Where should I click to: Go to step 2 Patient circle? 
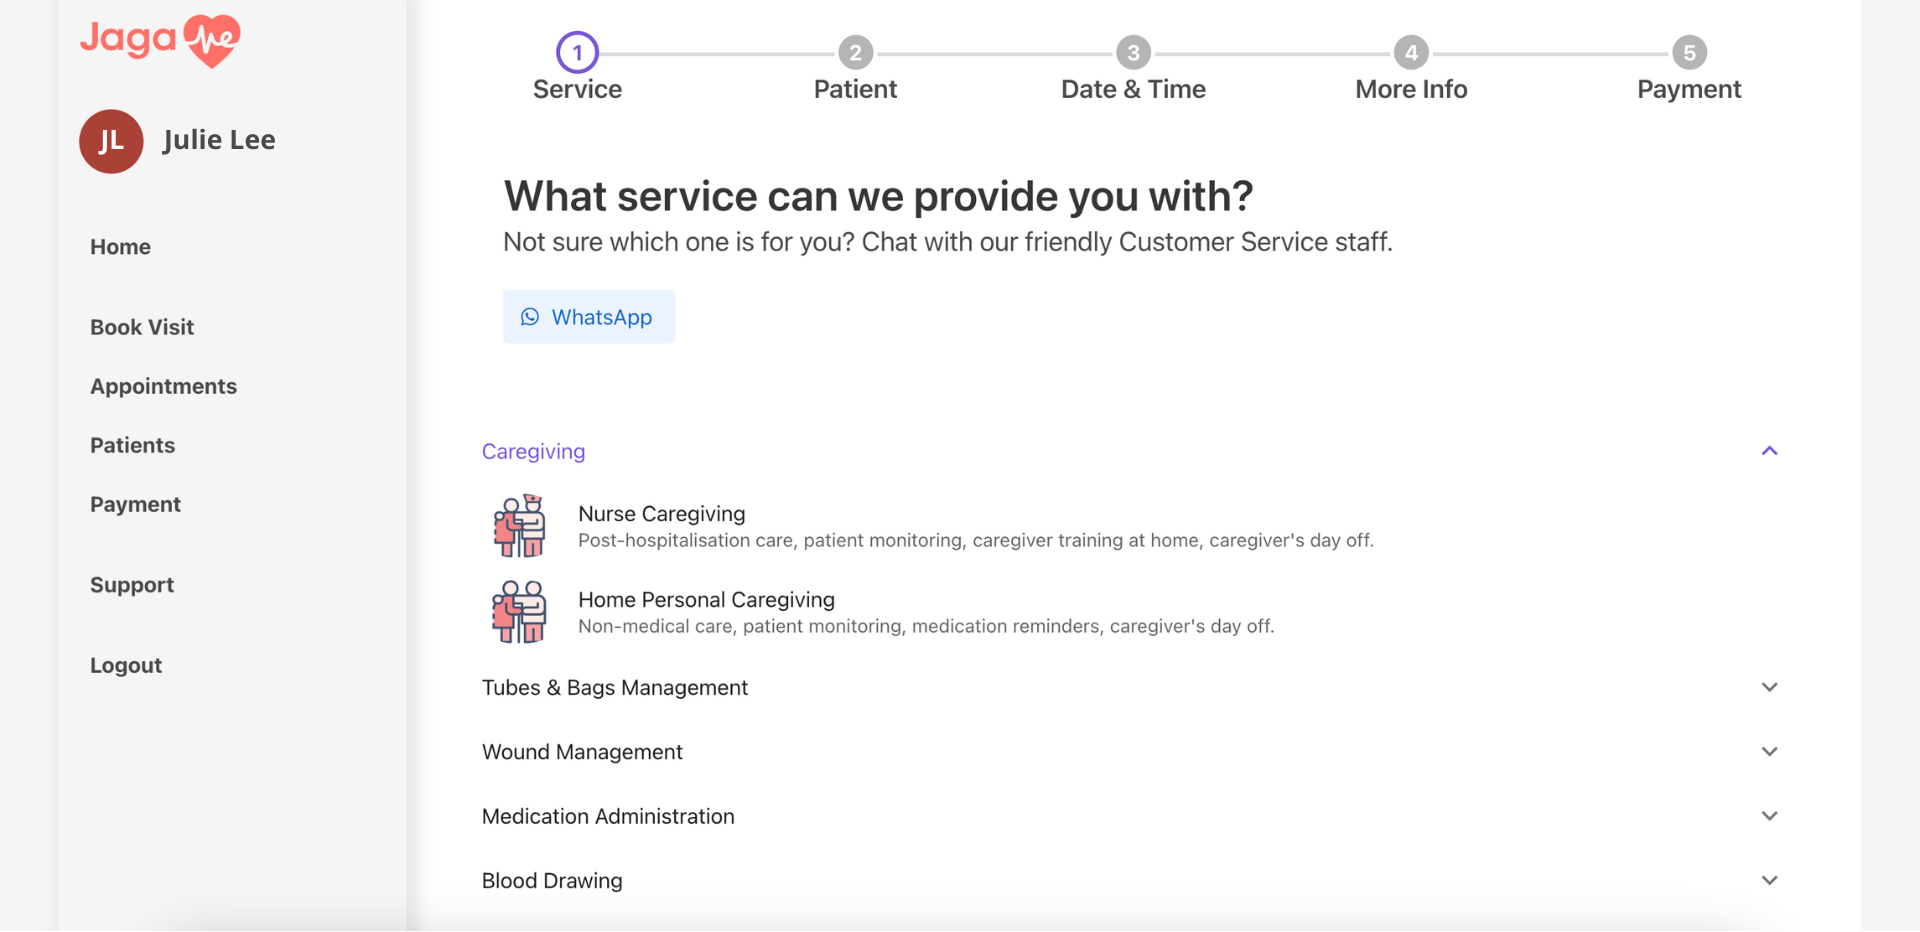tap(855, 53)
